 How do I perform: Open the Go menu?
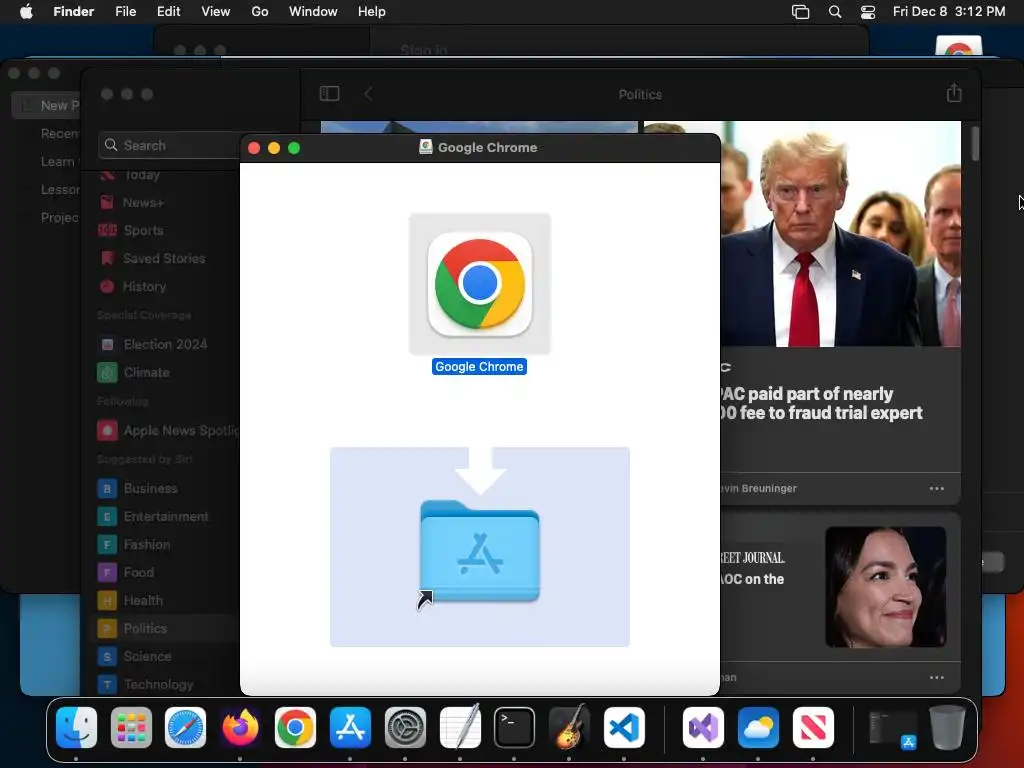pyautogui.click(x=260, y=12)
